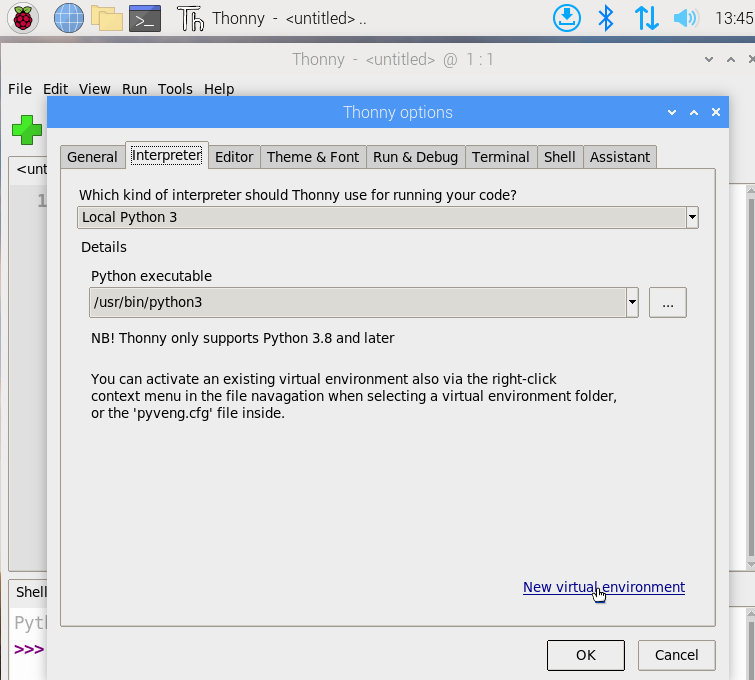The width and height of the screenshot is (755, 680).
Task: Maximize the main Thonny window
Action: click(x=730, y=60)
